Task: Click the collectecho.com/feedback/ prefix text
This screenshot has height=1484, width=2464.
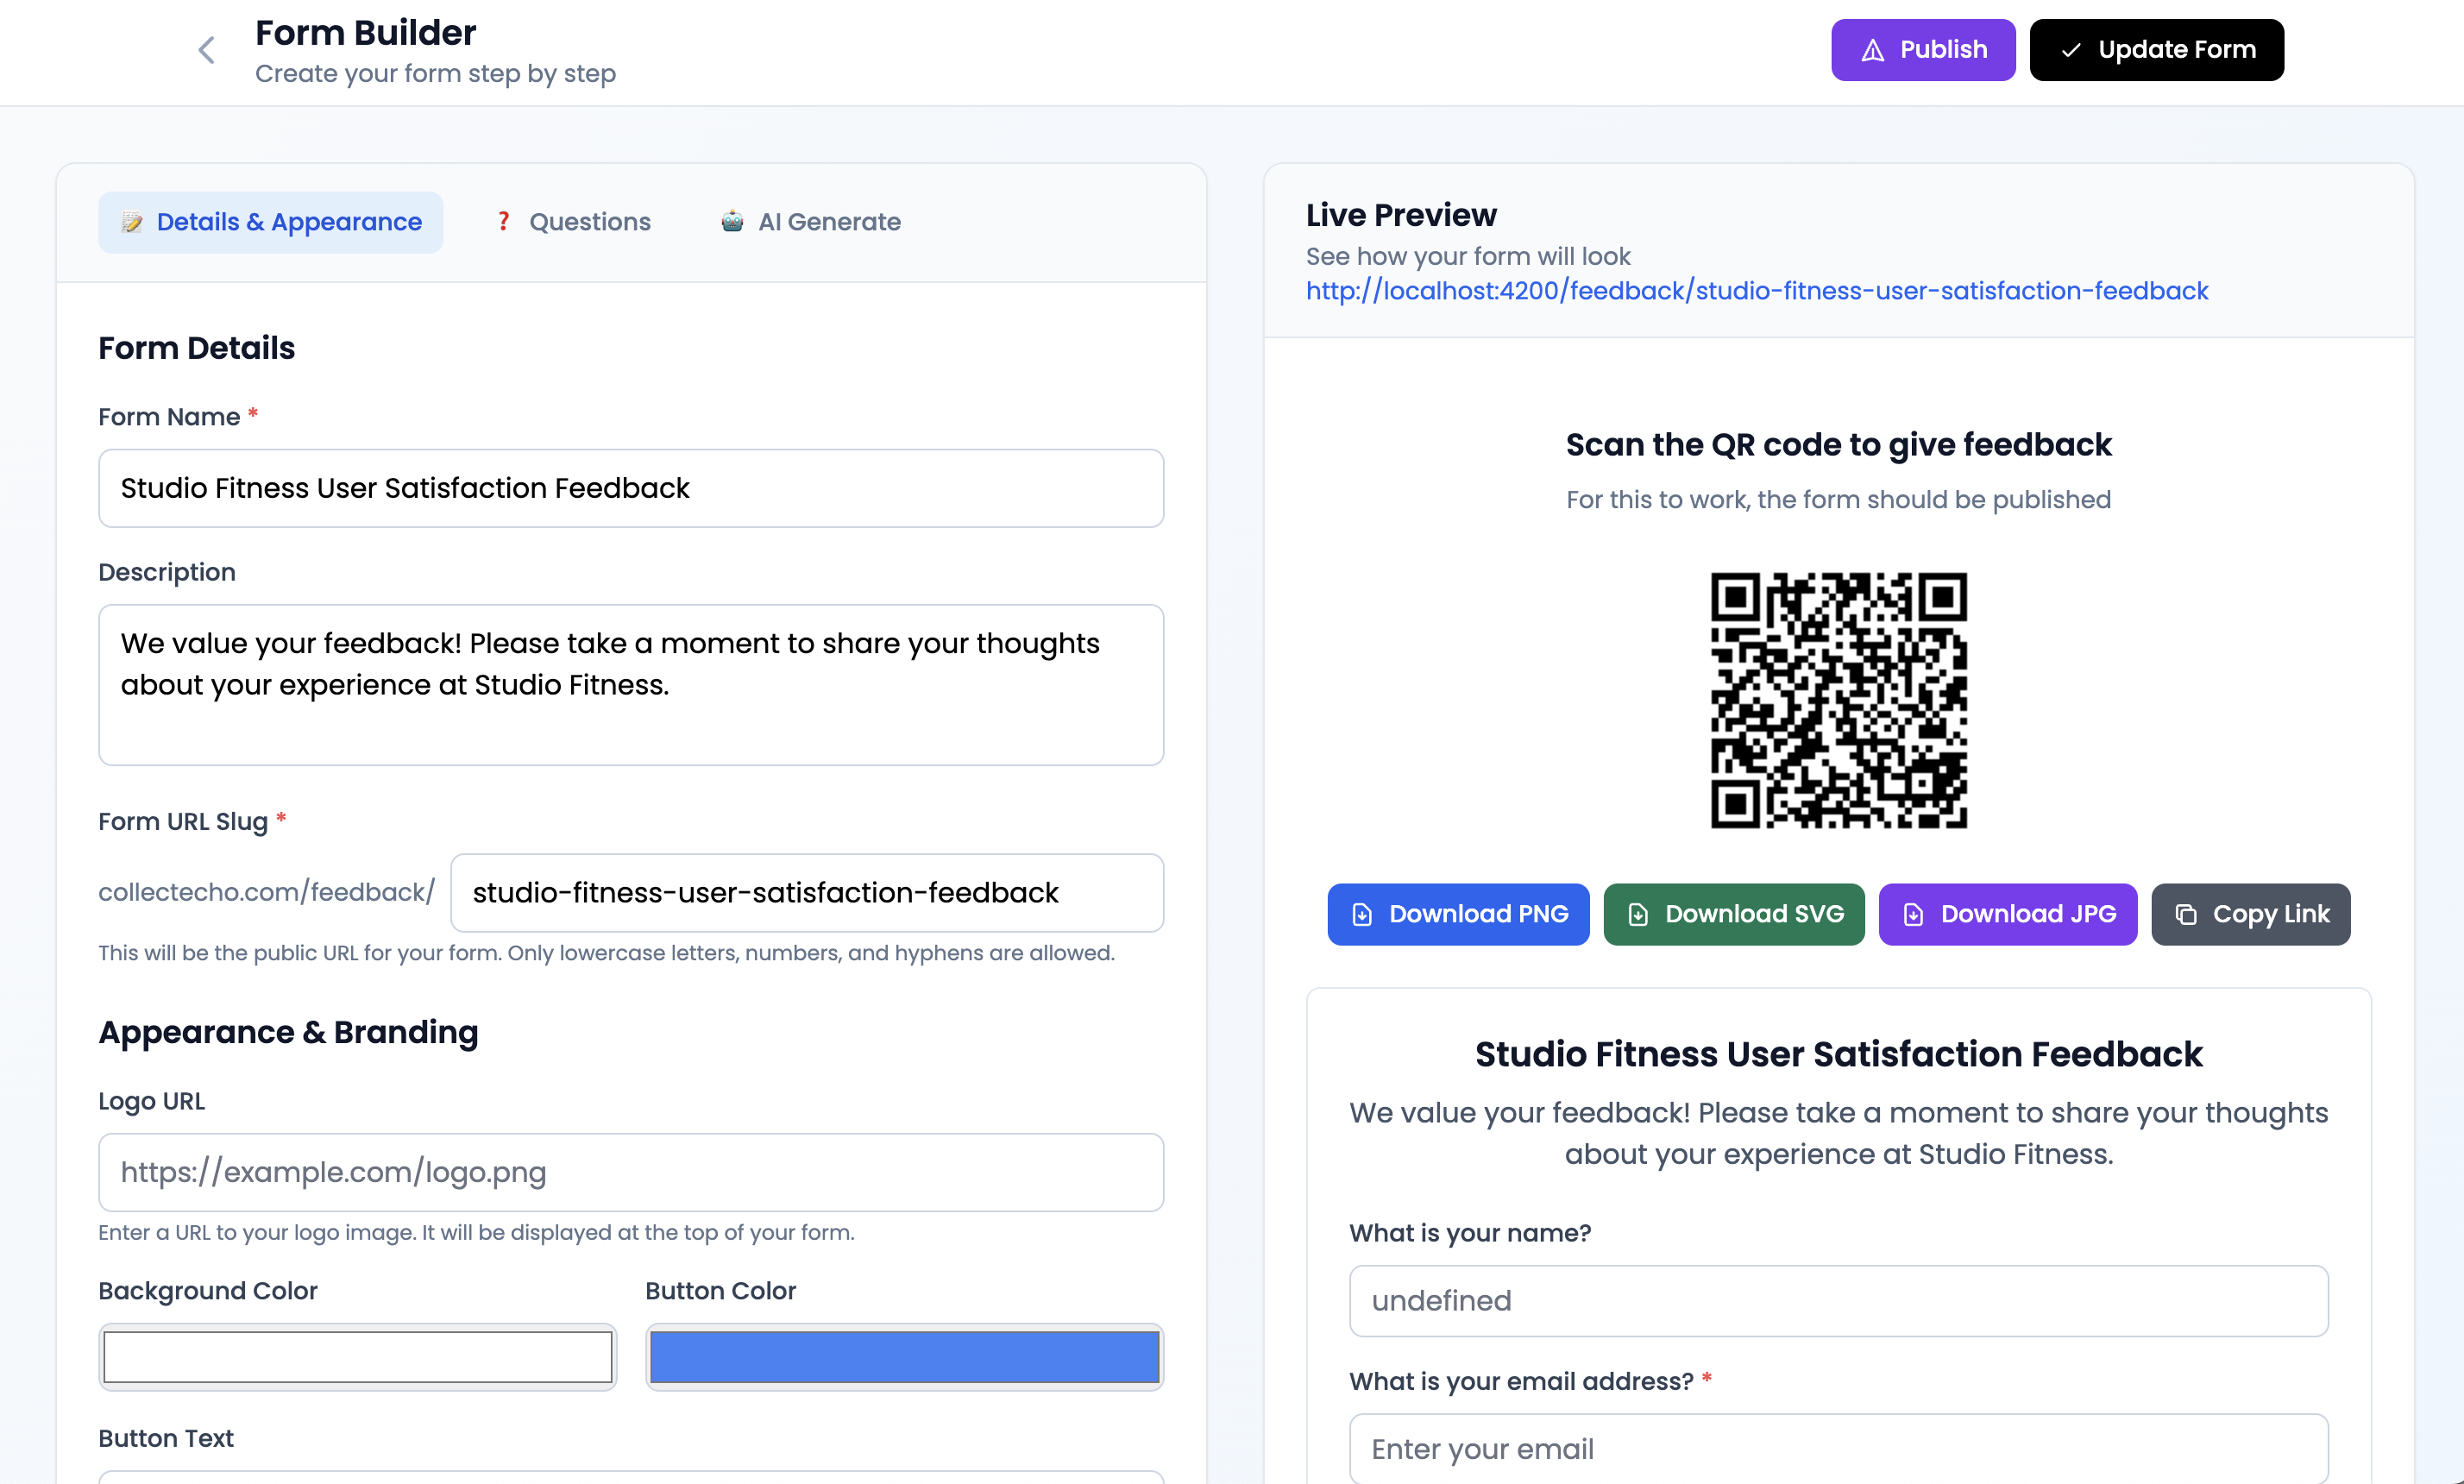Action: (x=267, y=892)
